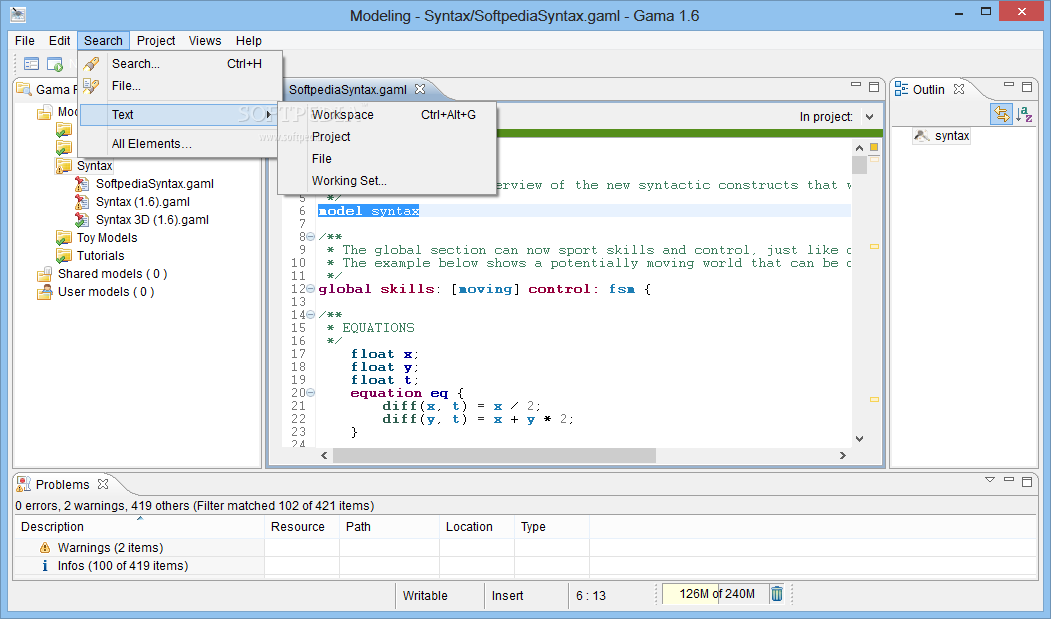This screenshot has width=1051, height=619.
Task: Minimize the editor area
Action: pyautogui.click(x=856, y=85)
